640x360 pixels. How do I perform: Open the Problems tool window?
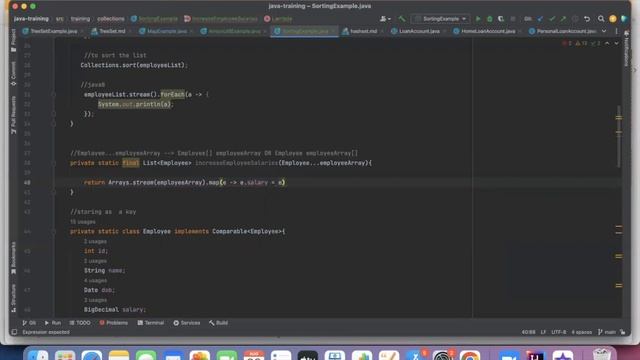tap(113, 323)
